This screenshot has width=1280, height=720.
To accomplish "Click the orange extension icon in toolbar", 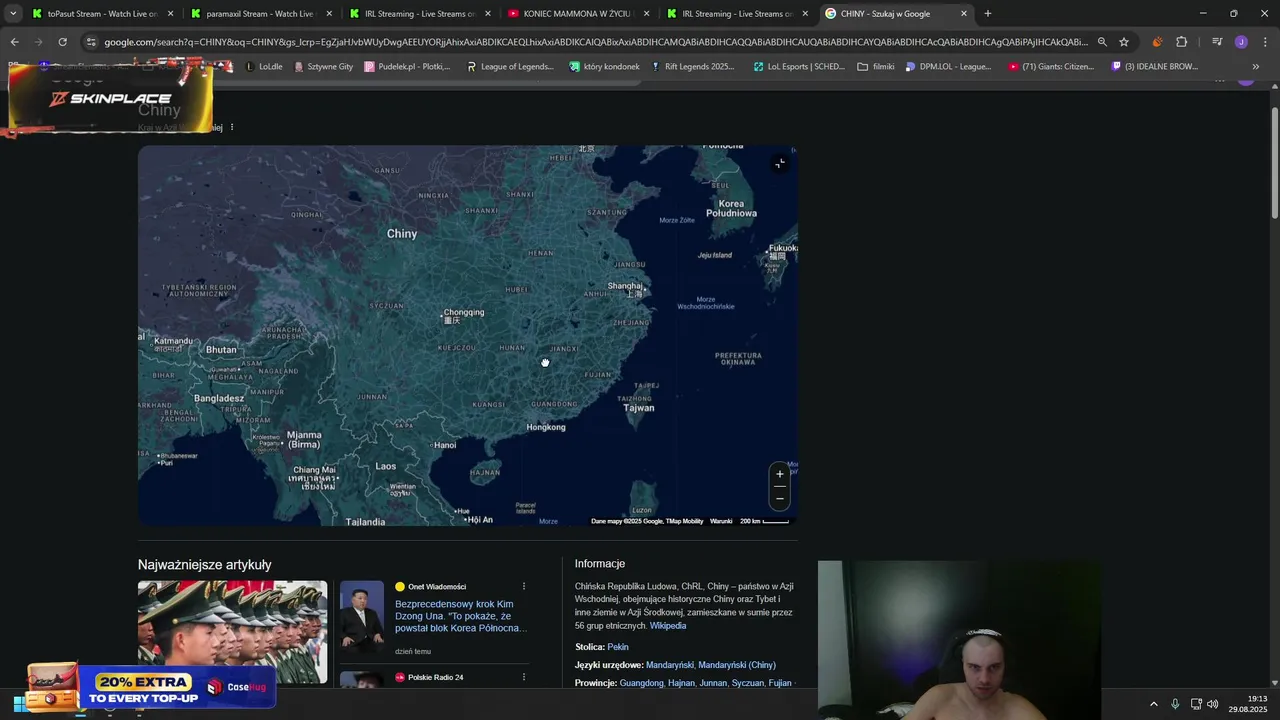I will coord(1157,42).
